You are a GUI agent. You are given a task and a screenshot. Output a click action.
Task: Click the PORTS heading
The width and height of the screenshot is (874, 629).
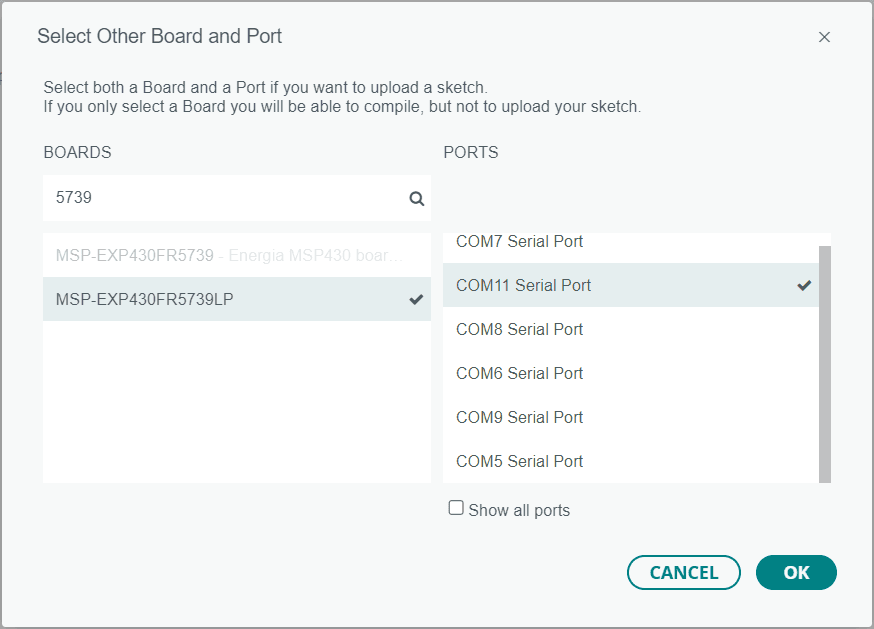(471, 153)
